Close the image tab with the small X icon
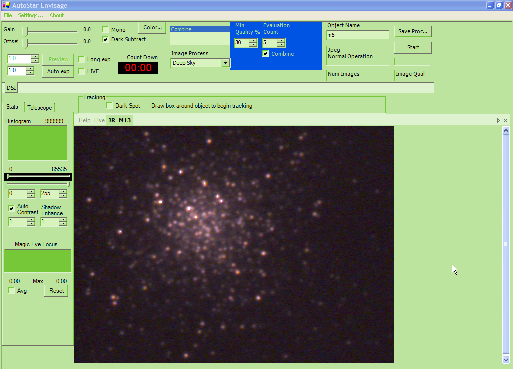The width and height of the screenshot is (513, 369). [x=505, y=121]
